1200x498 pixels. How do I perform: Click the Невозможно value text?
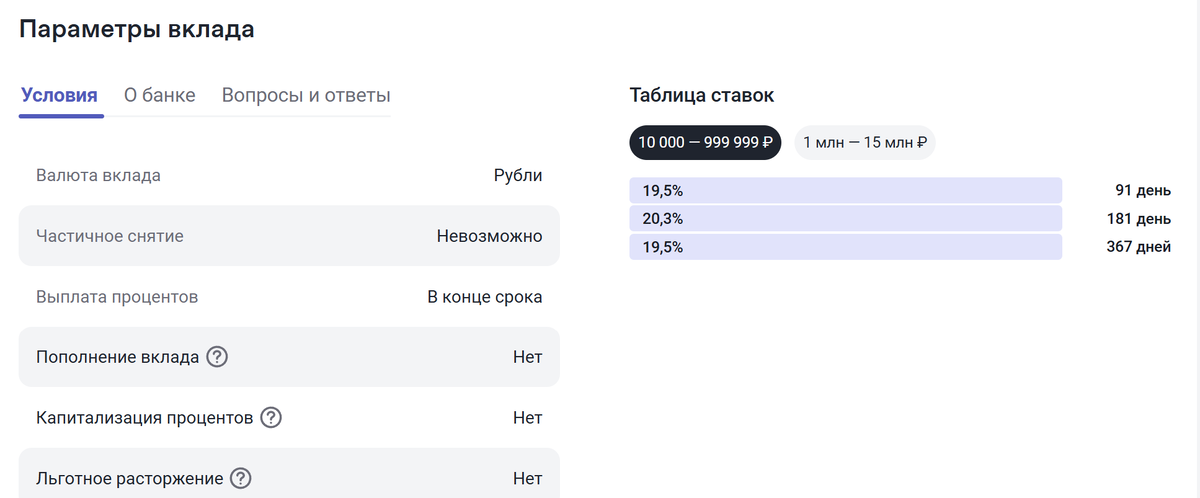click(x=489, y=236)
